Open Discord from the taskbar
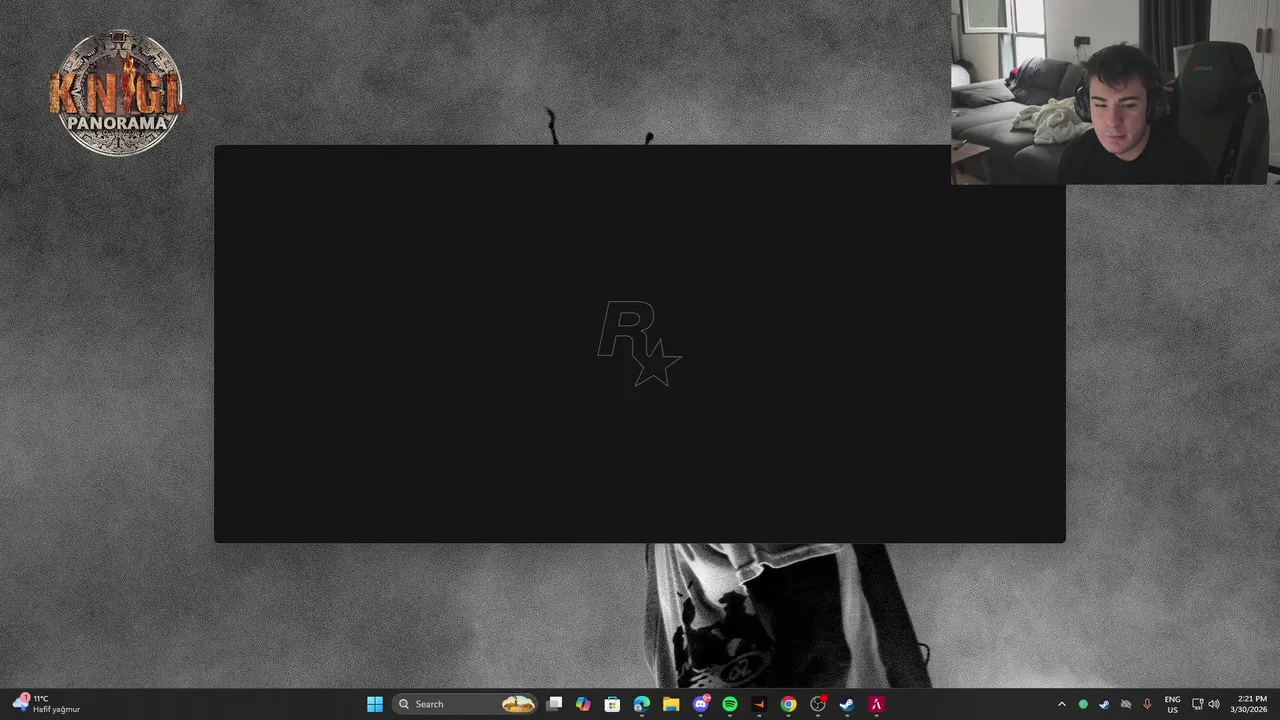The image size is (1280, 720). click(x=700, y=704)
